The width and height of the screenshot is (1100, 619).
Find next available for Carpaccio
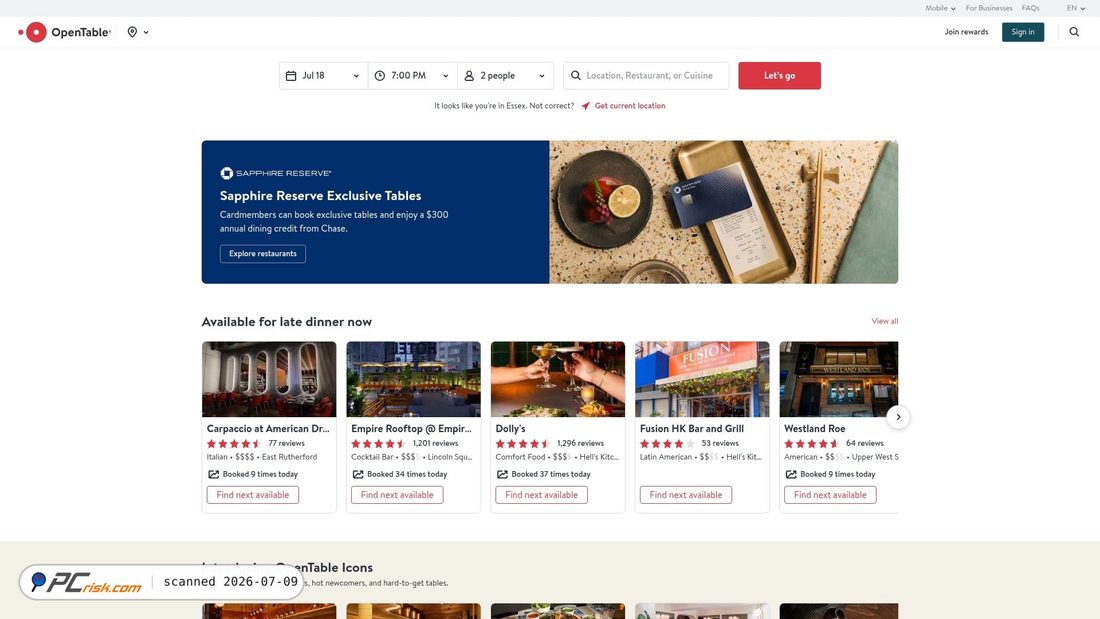click(x=253, y=495)
